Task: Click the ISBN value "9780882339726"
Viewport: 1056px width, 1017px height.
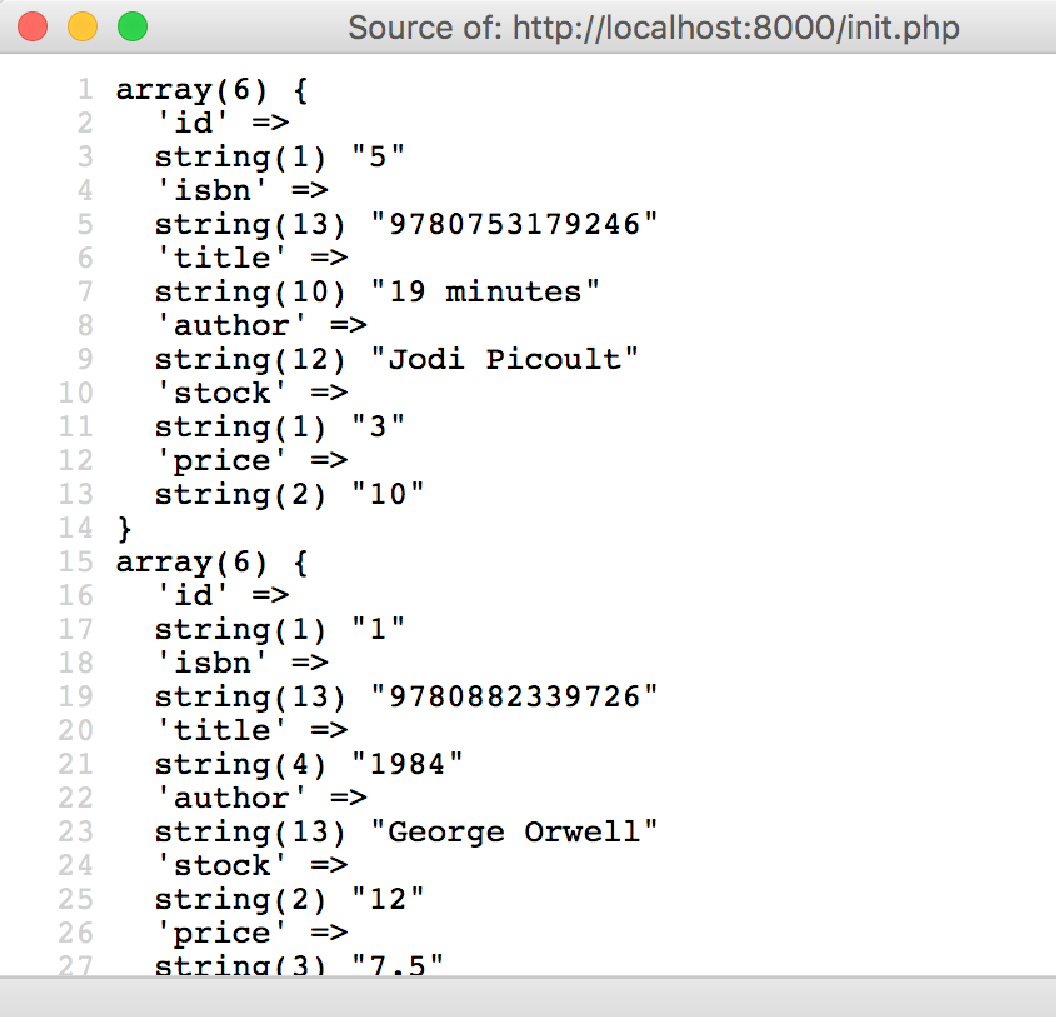Action: pyautogui.click(x=515, y=696)
